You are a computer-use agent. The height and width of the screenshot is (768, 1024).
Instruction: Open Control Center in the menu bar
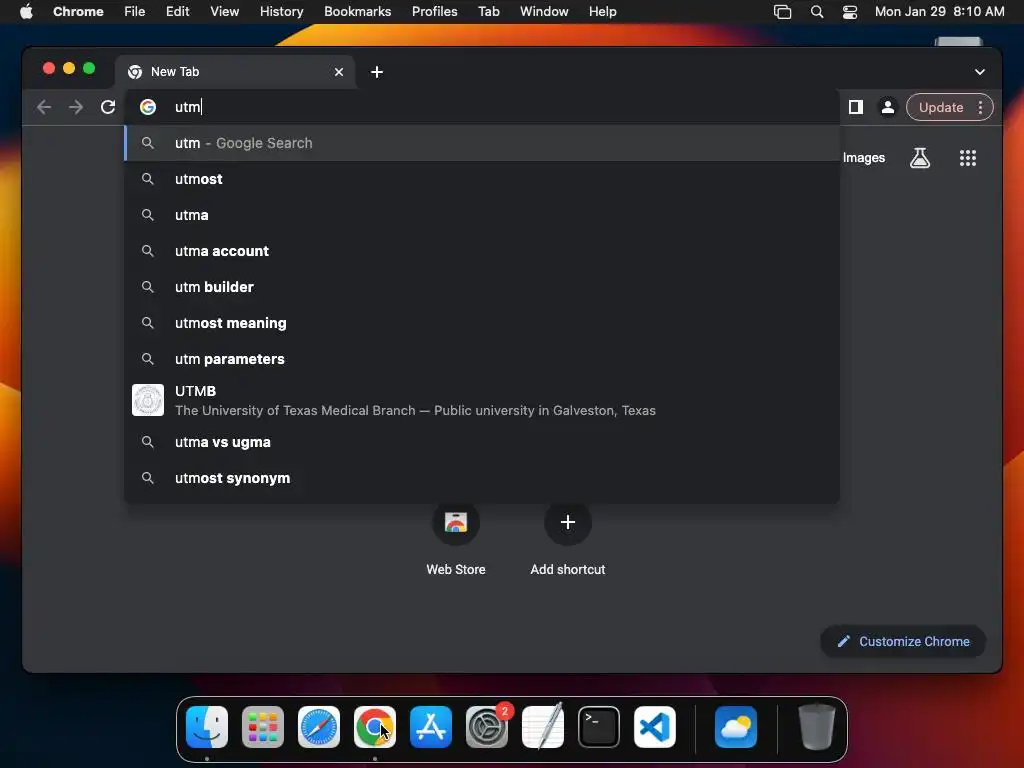tap(850, 12)
